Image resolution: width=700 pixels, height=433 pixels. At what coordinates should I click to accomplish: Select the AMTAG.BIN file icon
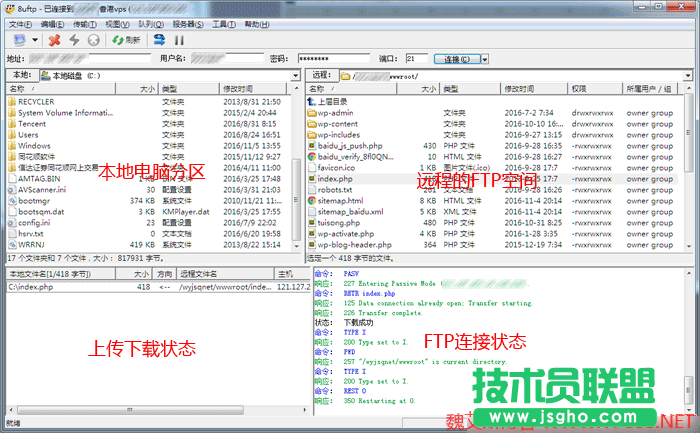pos(12,179)
